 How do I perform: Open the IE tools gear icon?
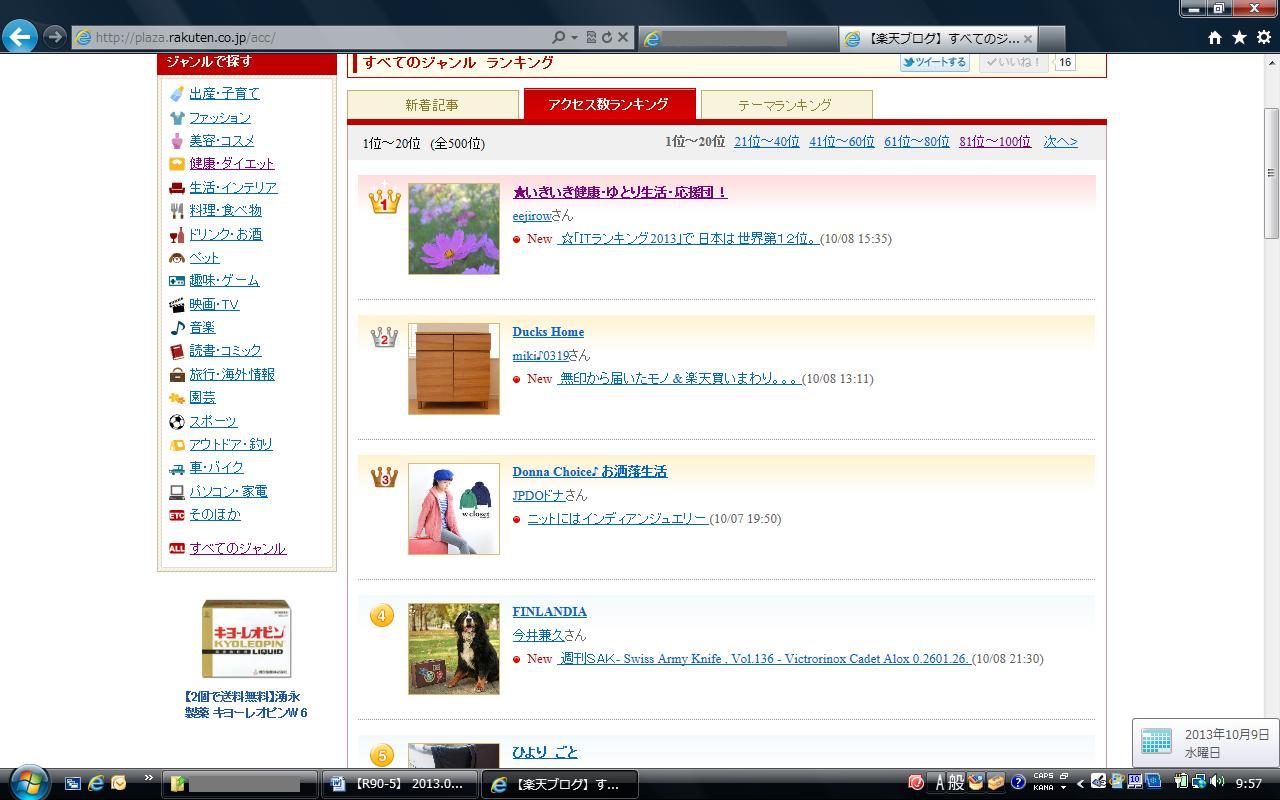(1263, 37)
